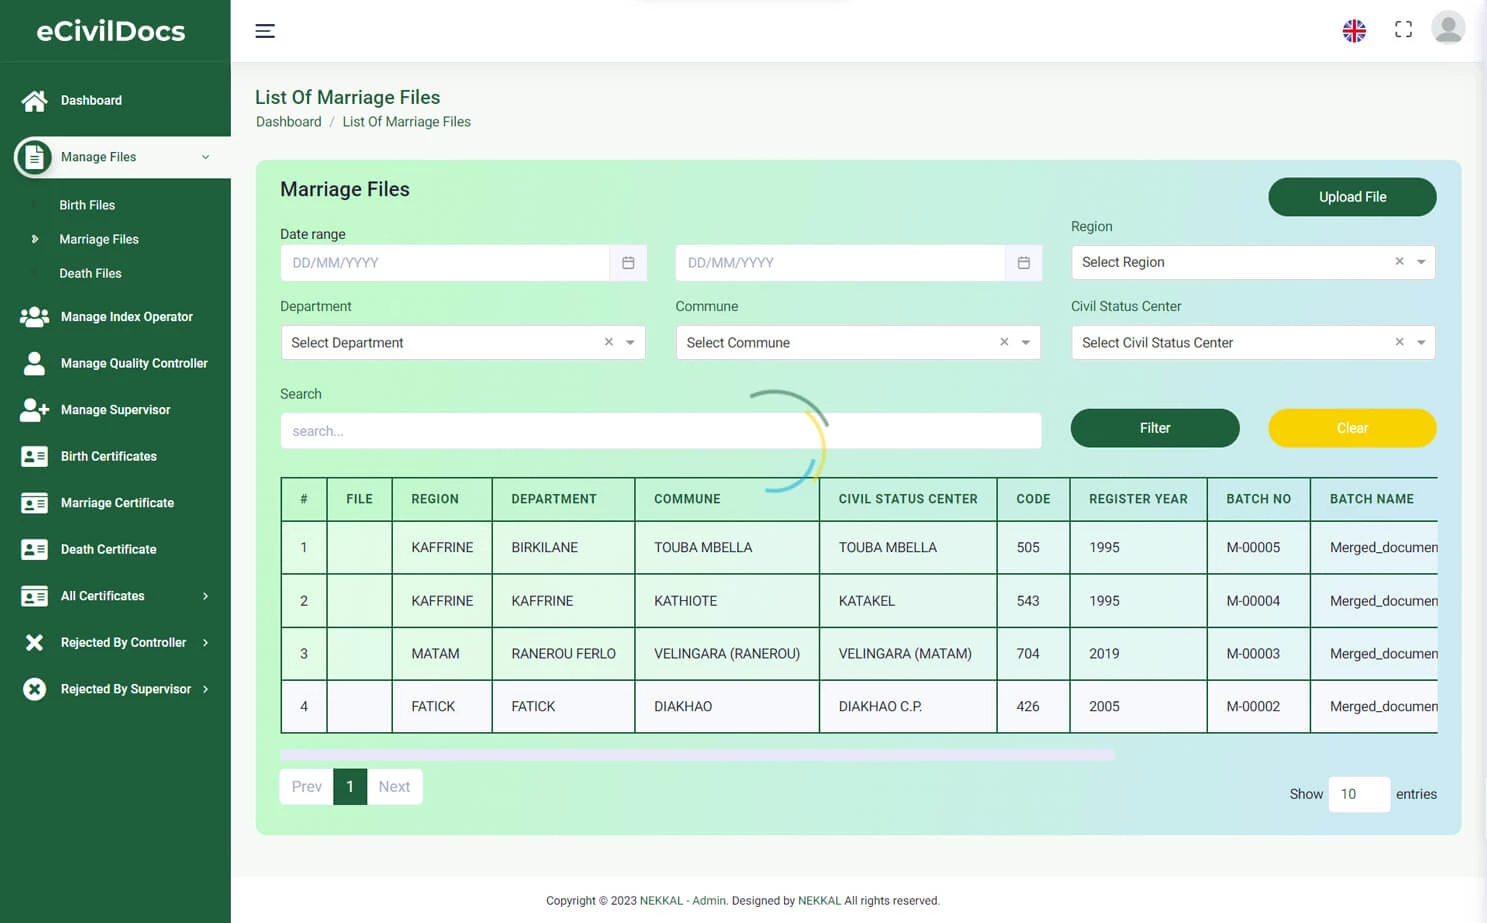The image size is (1487, 923).
Task: Click the hamburger menu to collapse sidebar
Action: coord(264,31)
